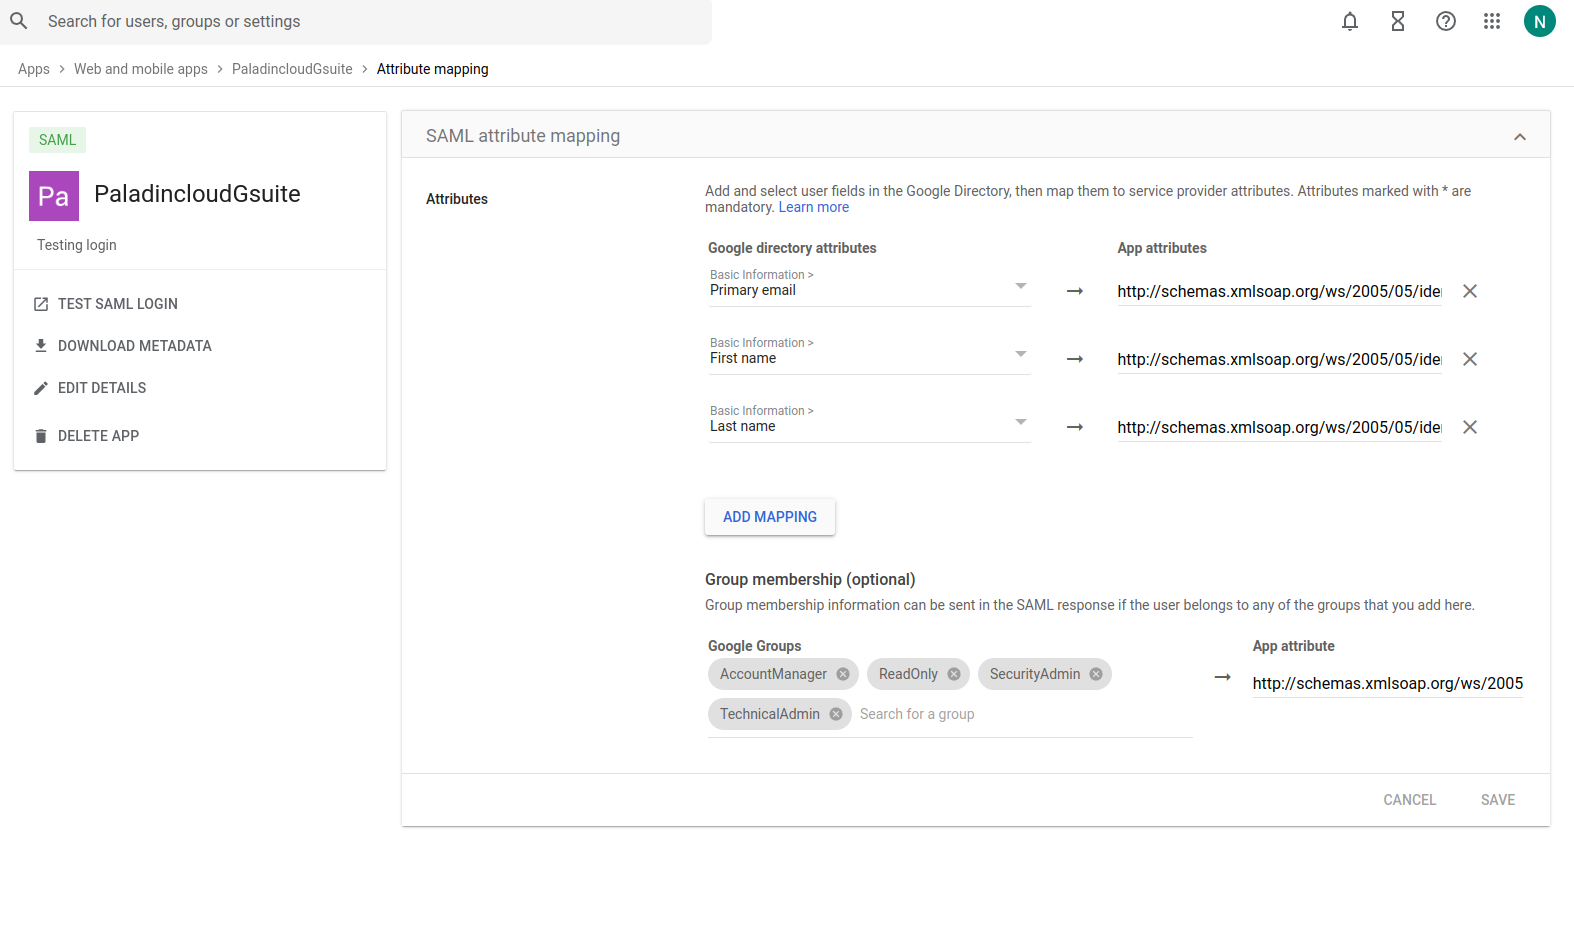The height and width of the screenshot is (936, 1574).
Task: Click TEST SAML LOGIN
Action: click(x=106, y=304)
